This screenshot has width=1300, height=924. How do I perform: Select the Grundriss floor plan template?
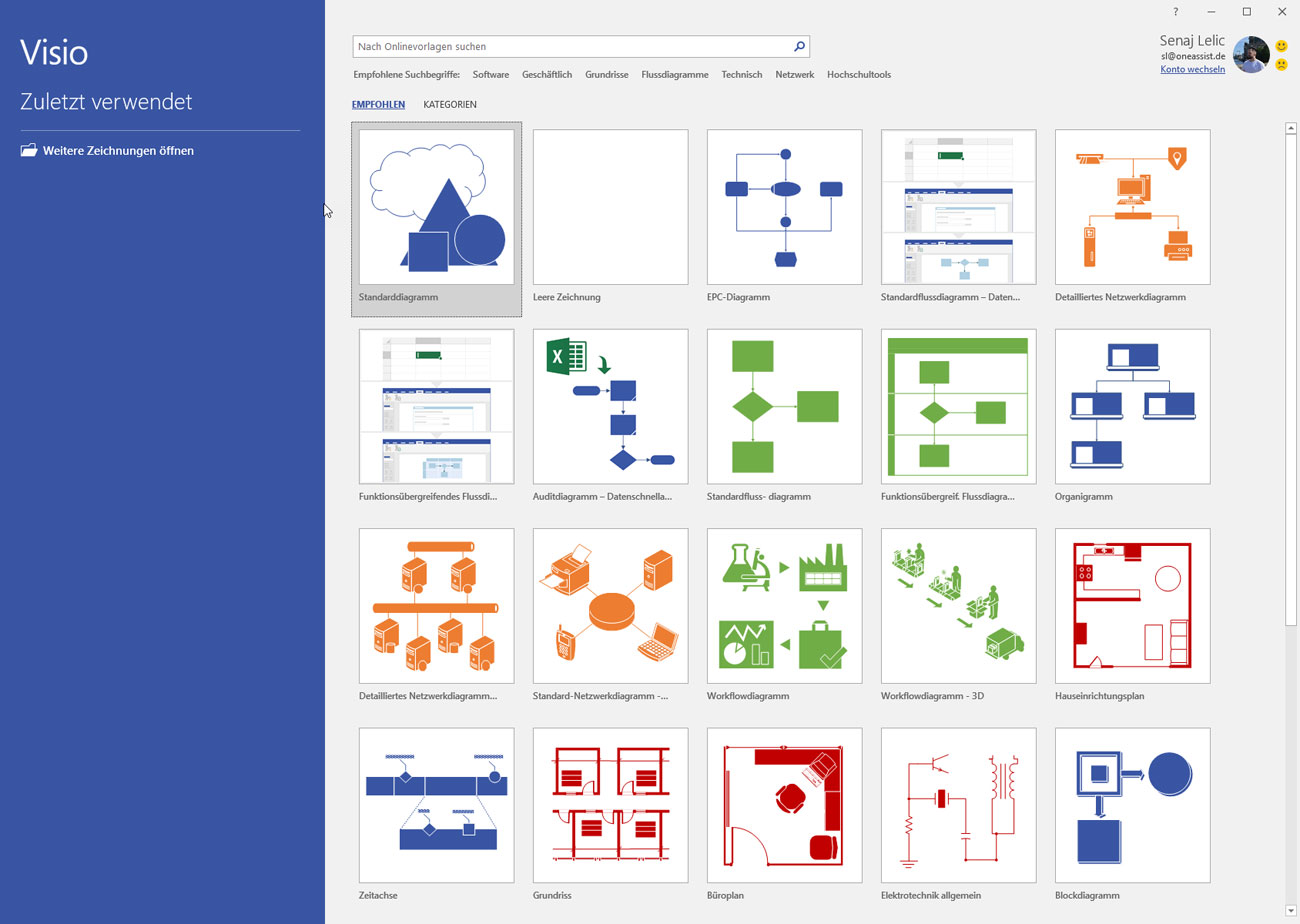click(610, 805)
